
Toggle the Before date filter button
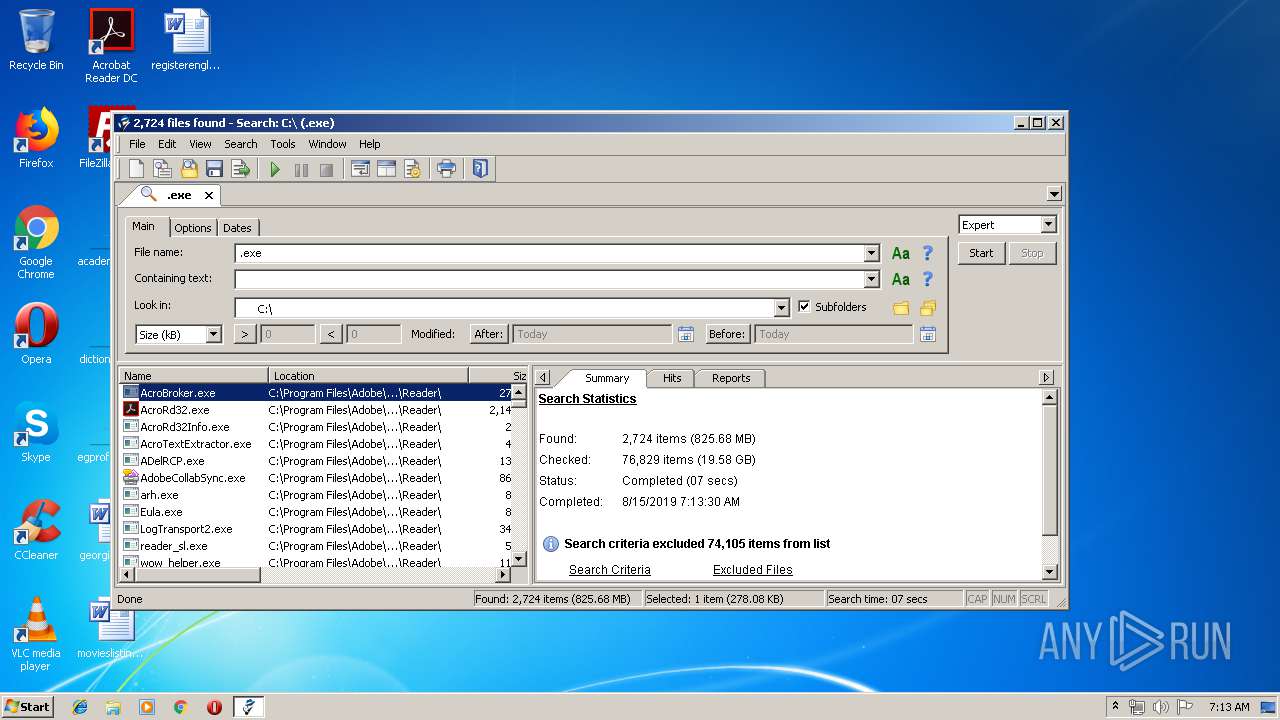tap(727, 334)
